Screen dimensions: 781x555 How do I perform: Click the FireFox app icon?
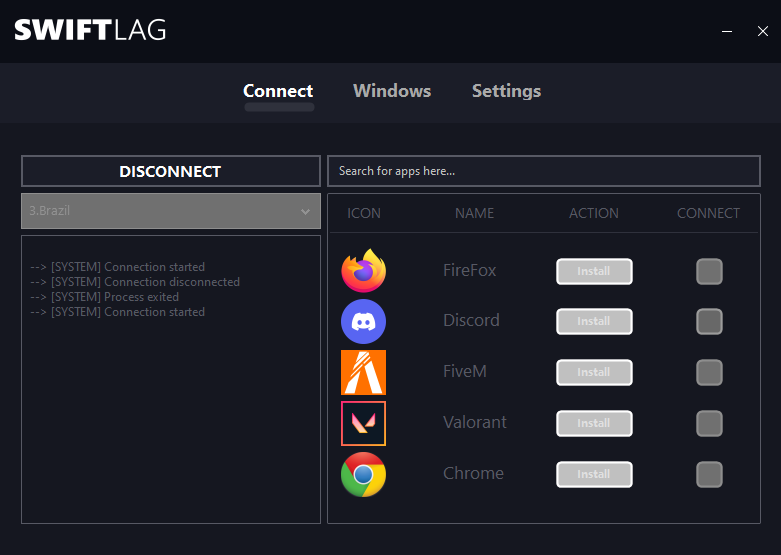tap(363, 271)
